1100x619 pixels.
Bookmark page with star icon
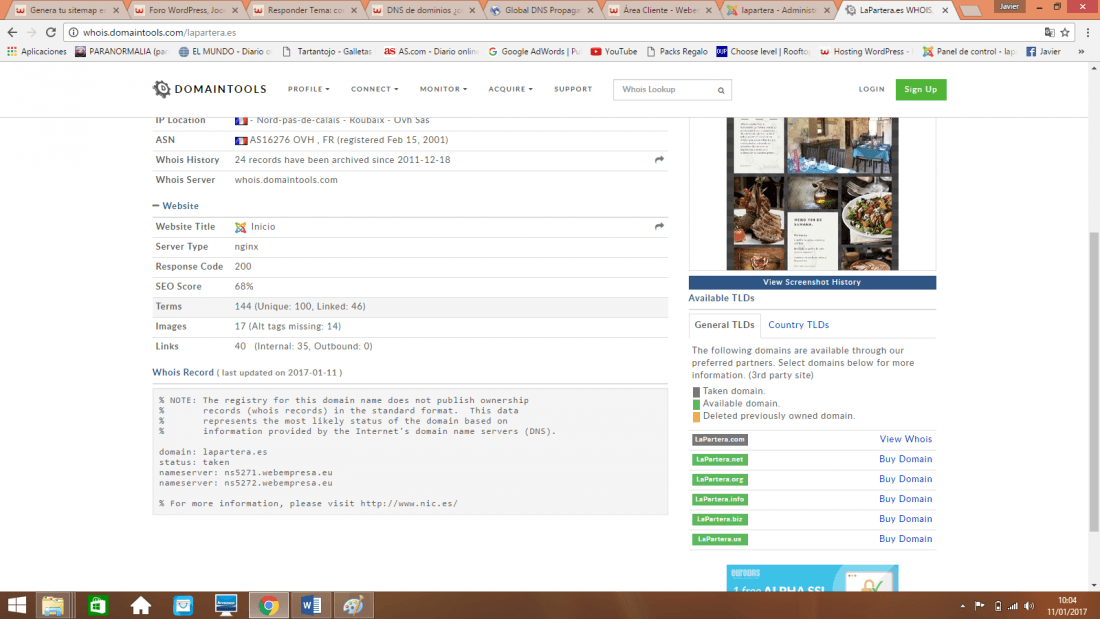pos(1065,32)
